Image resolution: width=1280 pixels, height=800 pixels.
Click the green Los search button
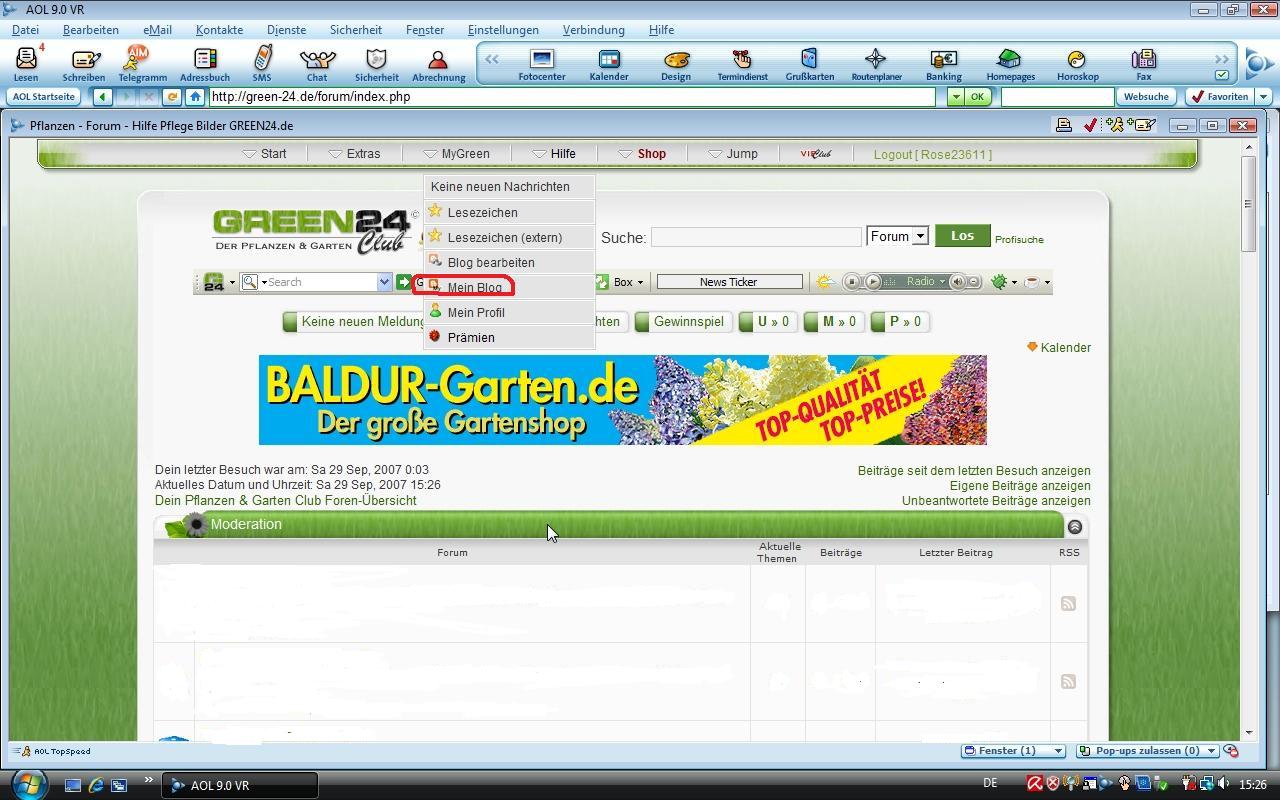(x=962, y=236)
